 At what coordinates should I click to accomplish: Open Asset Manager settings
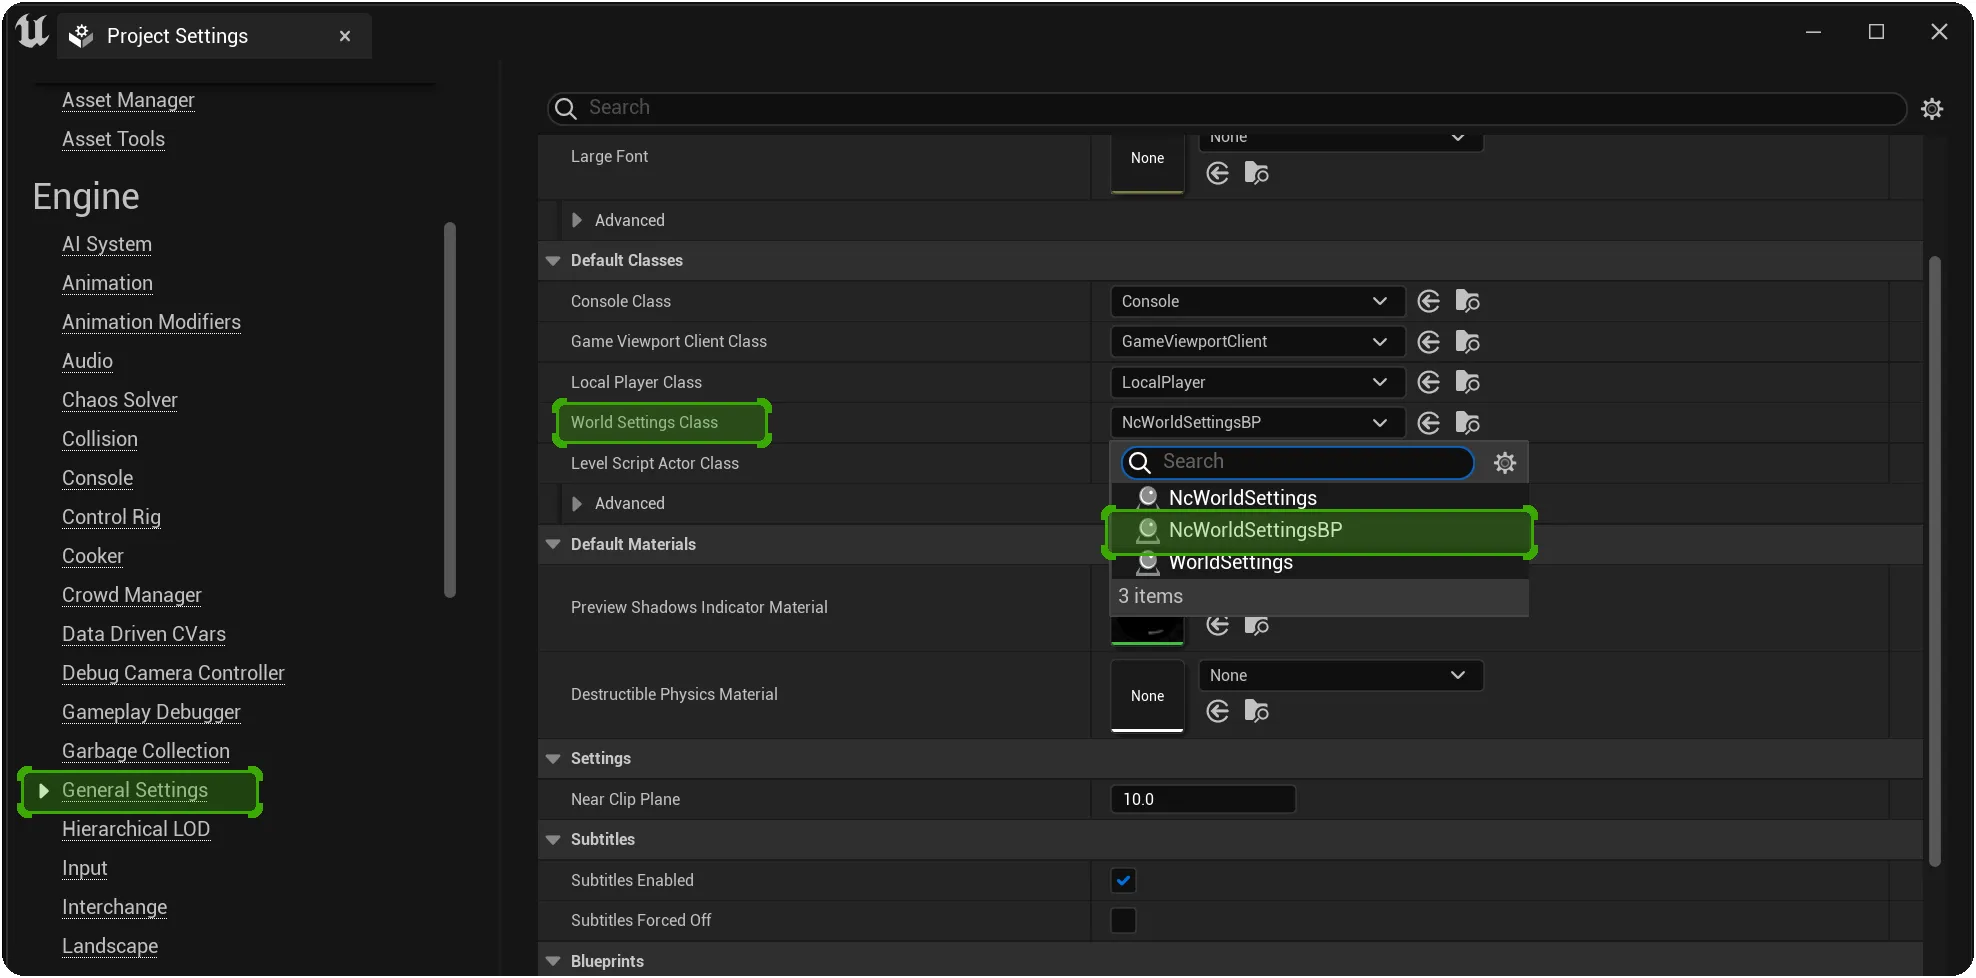pos(128,100)
